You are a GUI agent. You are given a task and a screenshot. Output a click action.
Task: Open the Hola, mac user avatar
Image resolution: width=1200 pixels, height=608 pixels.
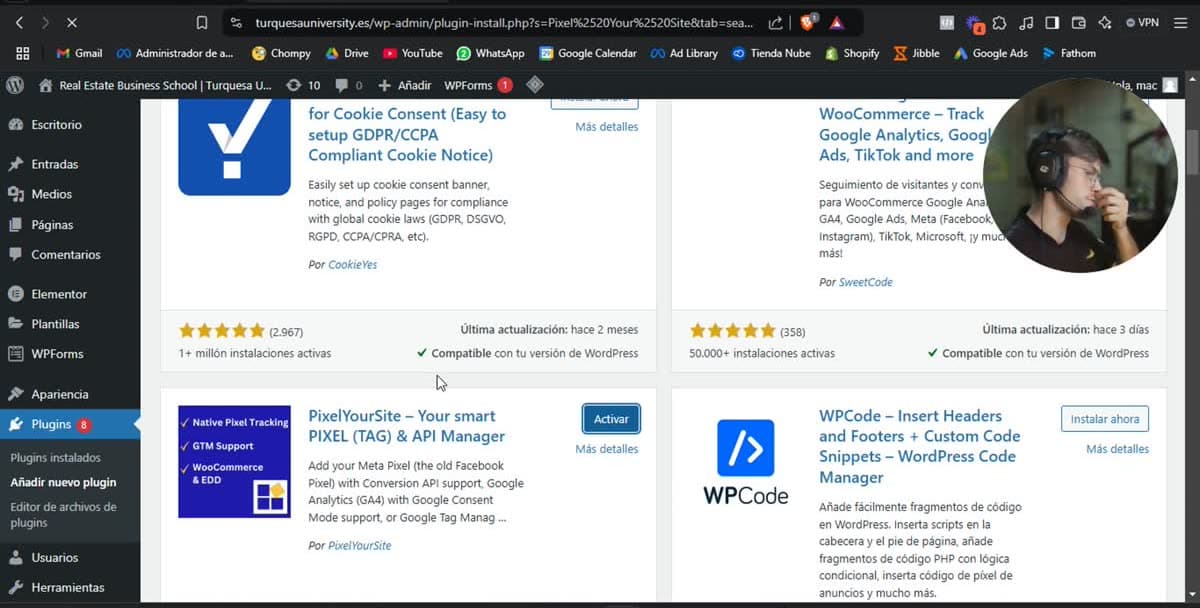[x=1170, y=85]
